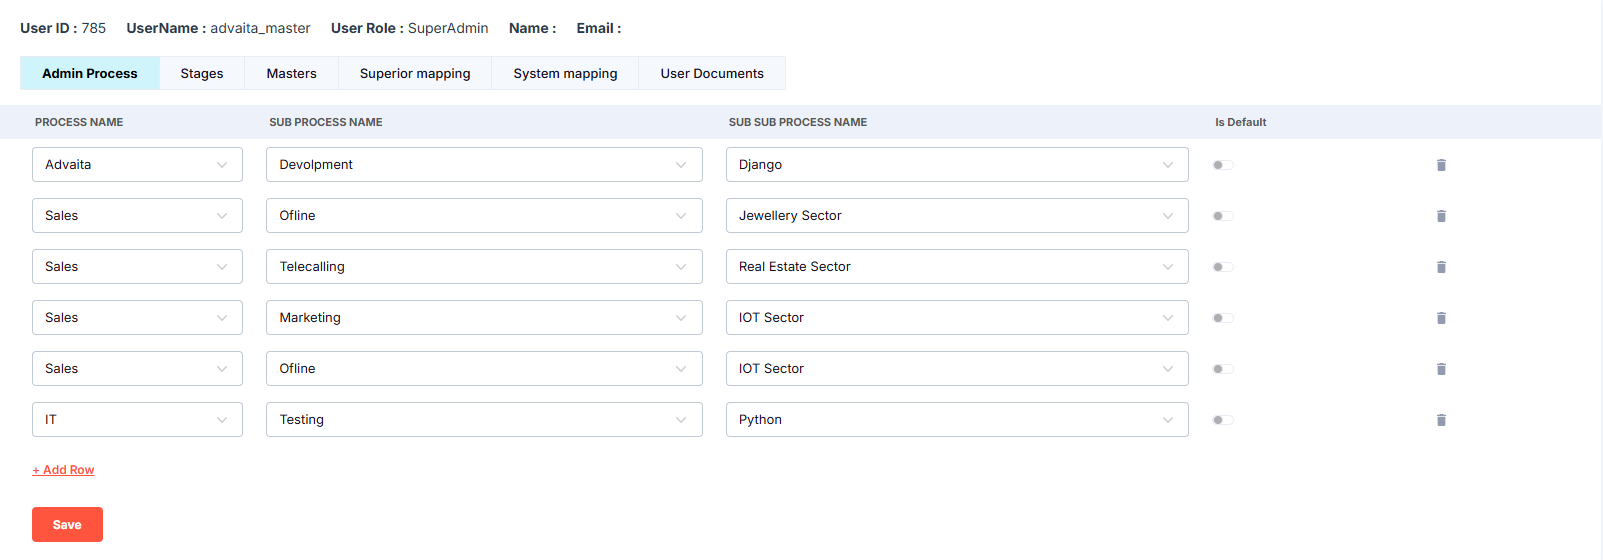Viewport: 1603px width, 560px height.
Task: Open the Advaita process name dropdown
Action: [x=137, y=165]
